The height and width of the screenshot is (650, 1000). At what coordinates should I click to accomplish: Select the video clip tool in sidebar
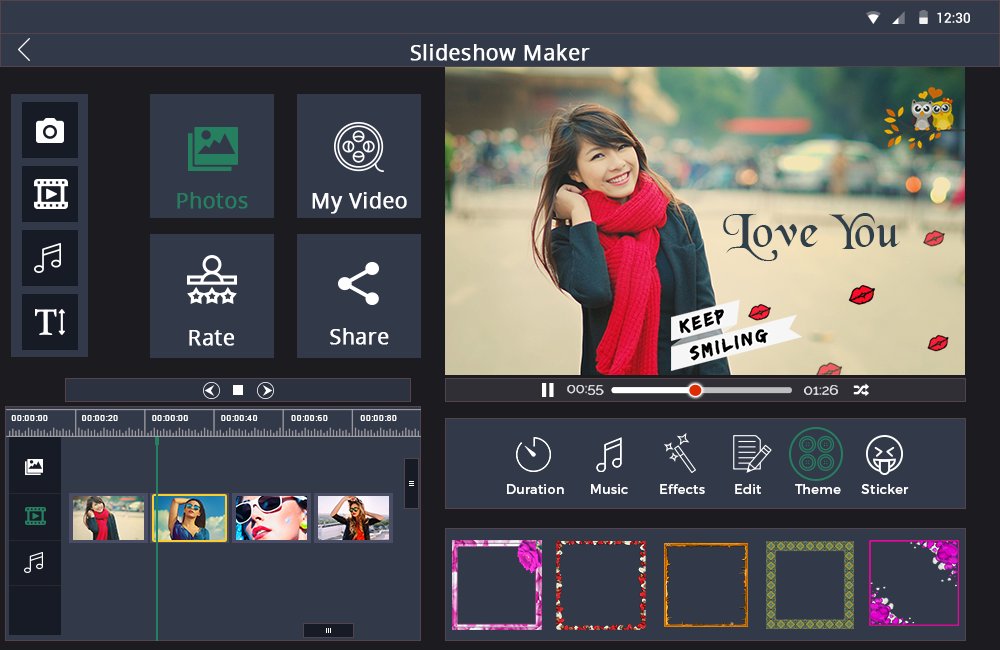[50, 194]
